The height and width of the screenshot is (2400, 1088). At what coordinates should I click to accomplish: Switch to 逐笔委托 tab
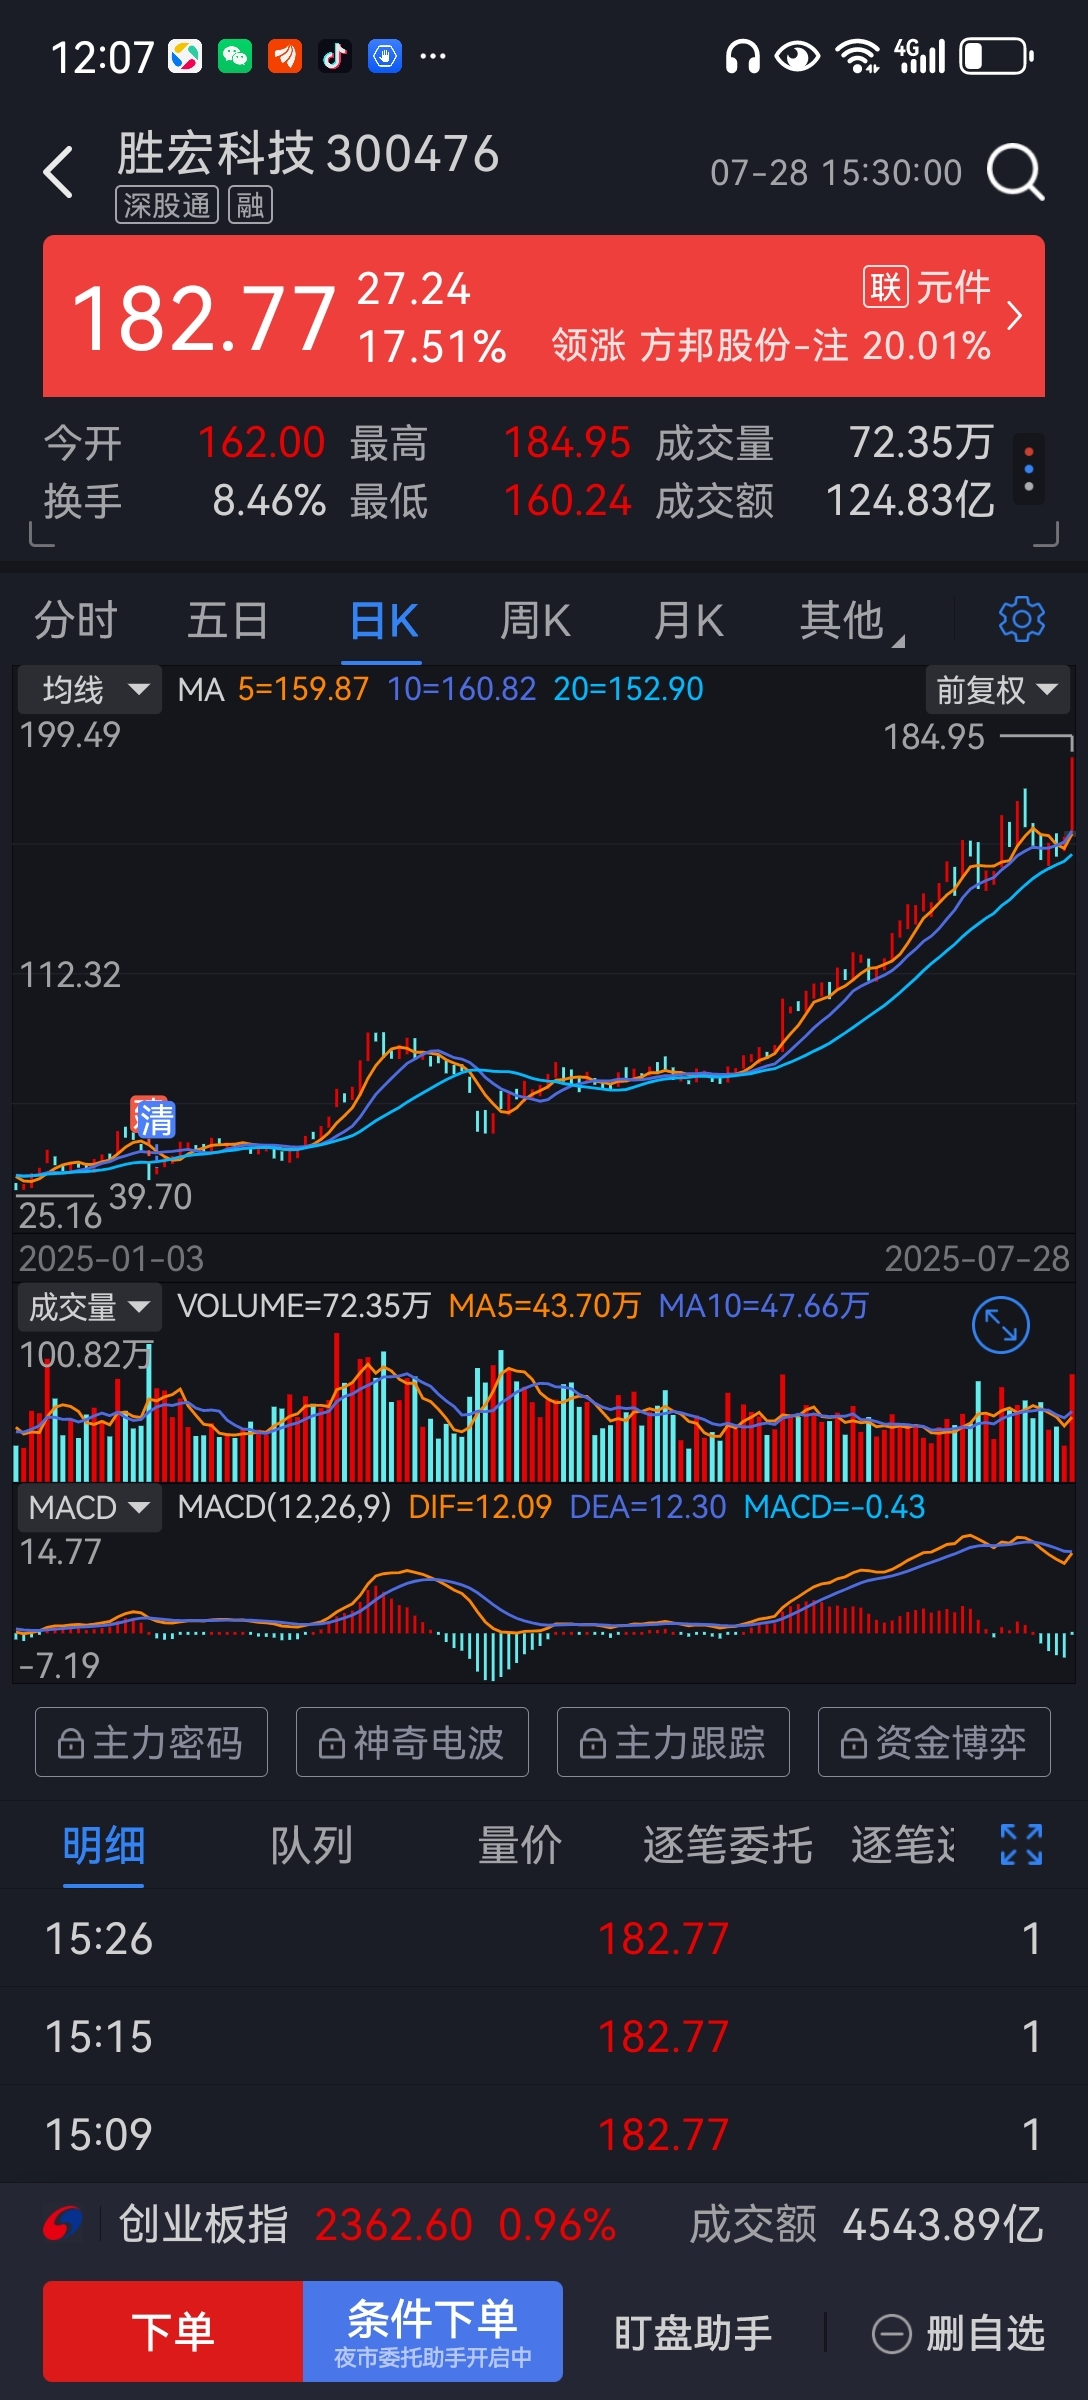tap(727, 1845)
